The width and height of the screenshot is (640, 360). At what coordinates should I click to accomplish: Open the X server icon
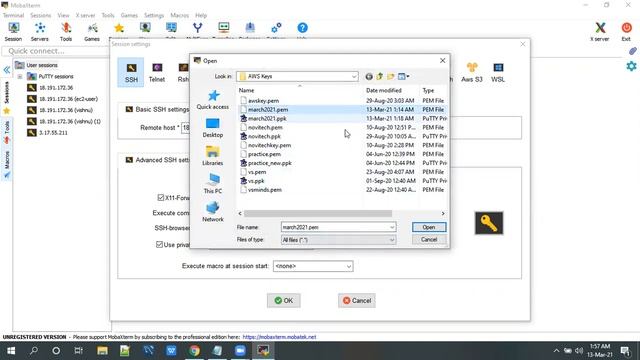click(x=600, y=32)
